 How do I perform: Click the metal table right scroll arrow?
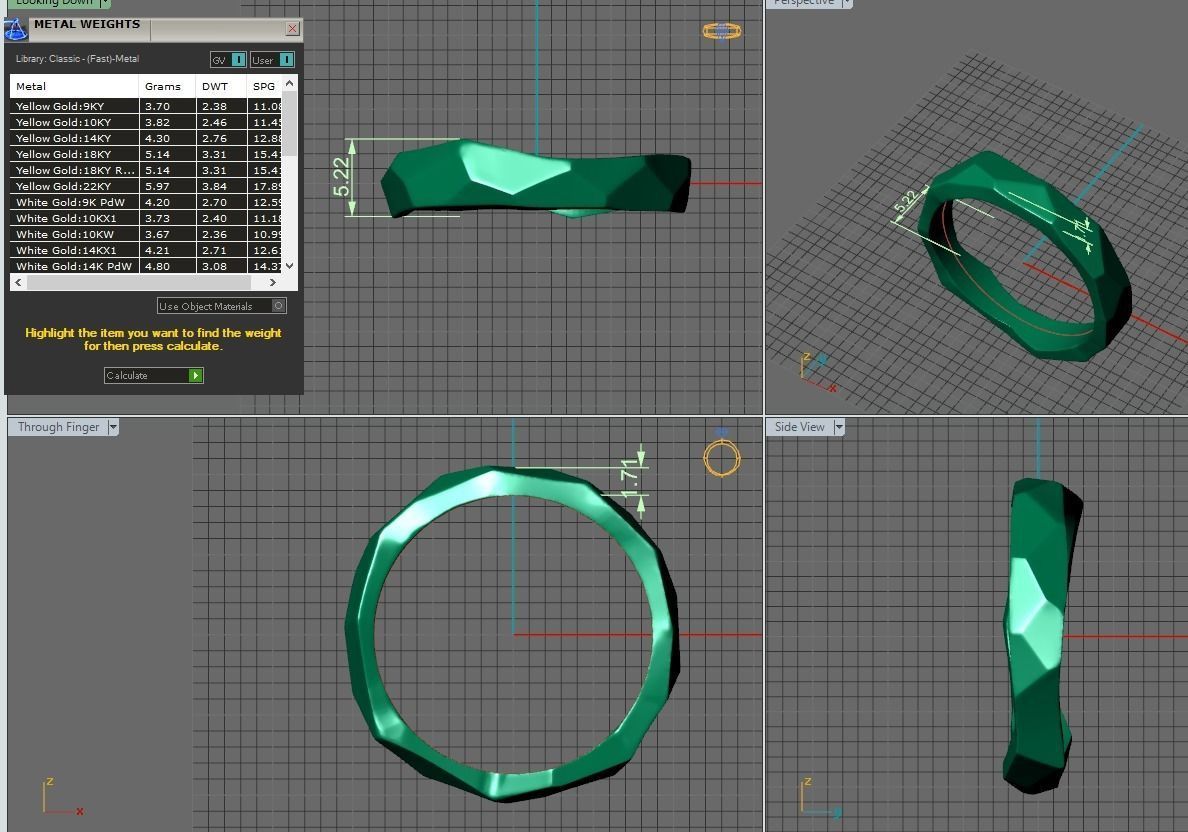[x=273, y=282]
